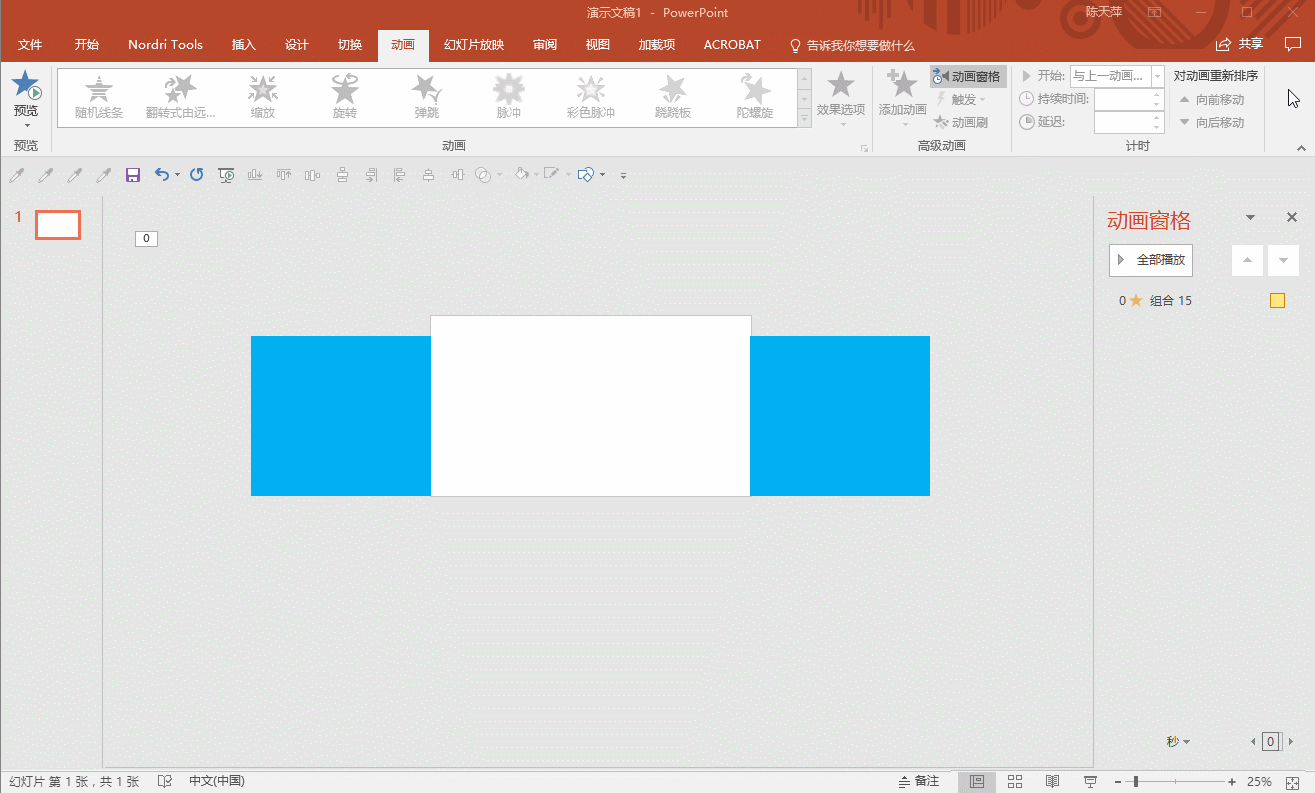1315x793 pixels.
Task: Click the comments speech bubble icon
Action: click(1292, 44)
